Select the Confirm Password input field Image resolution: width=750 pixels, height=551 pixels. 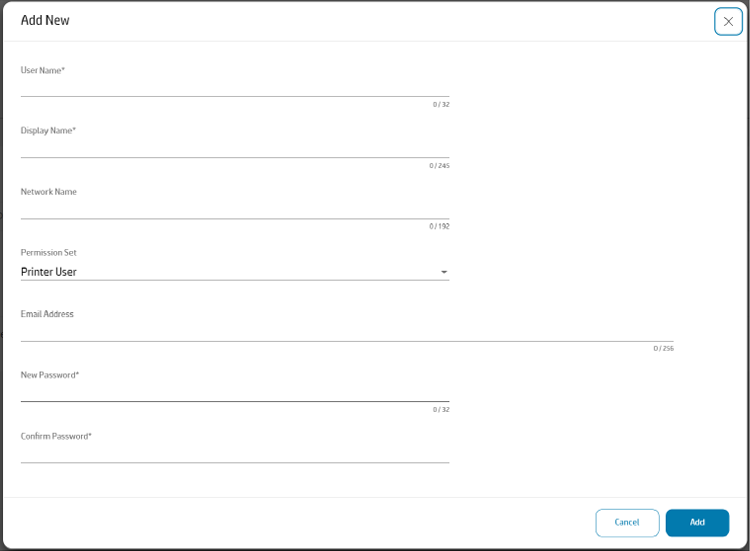point(234,453)
